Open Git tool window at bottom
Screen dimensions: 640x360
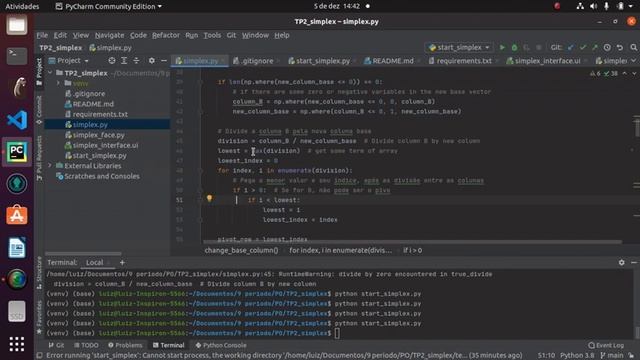[x=56, y=345]
